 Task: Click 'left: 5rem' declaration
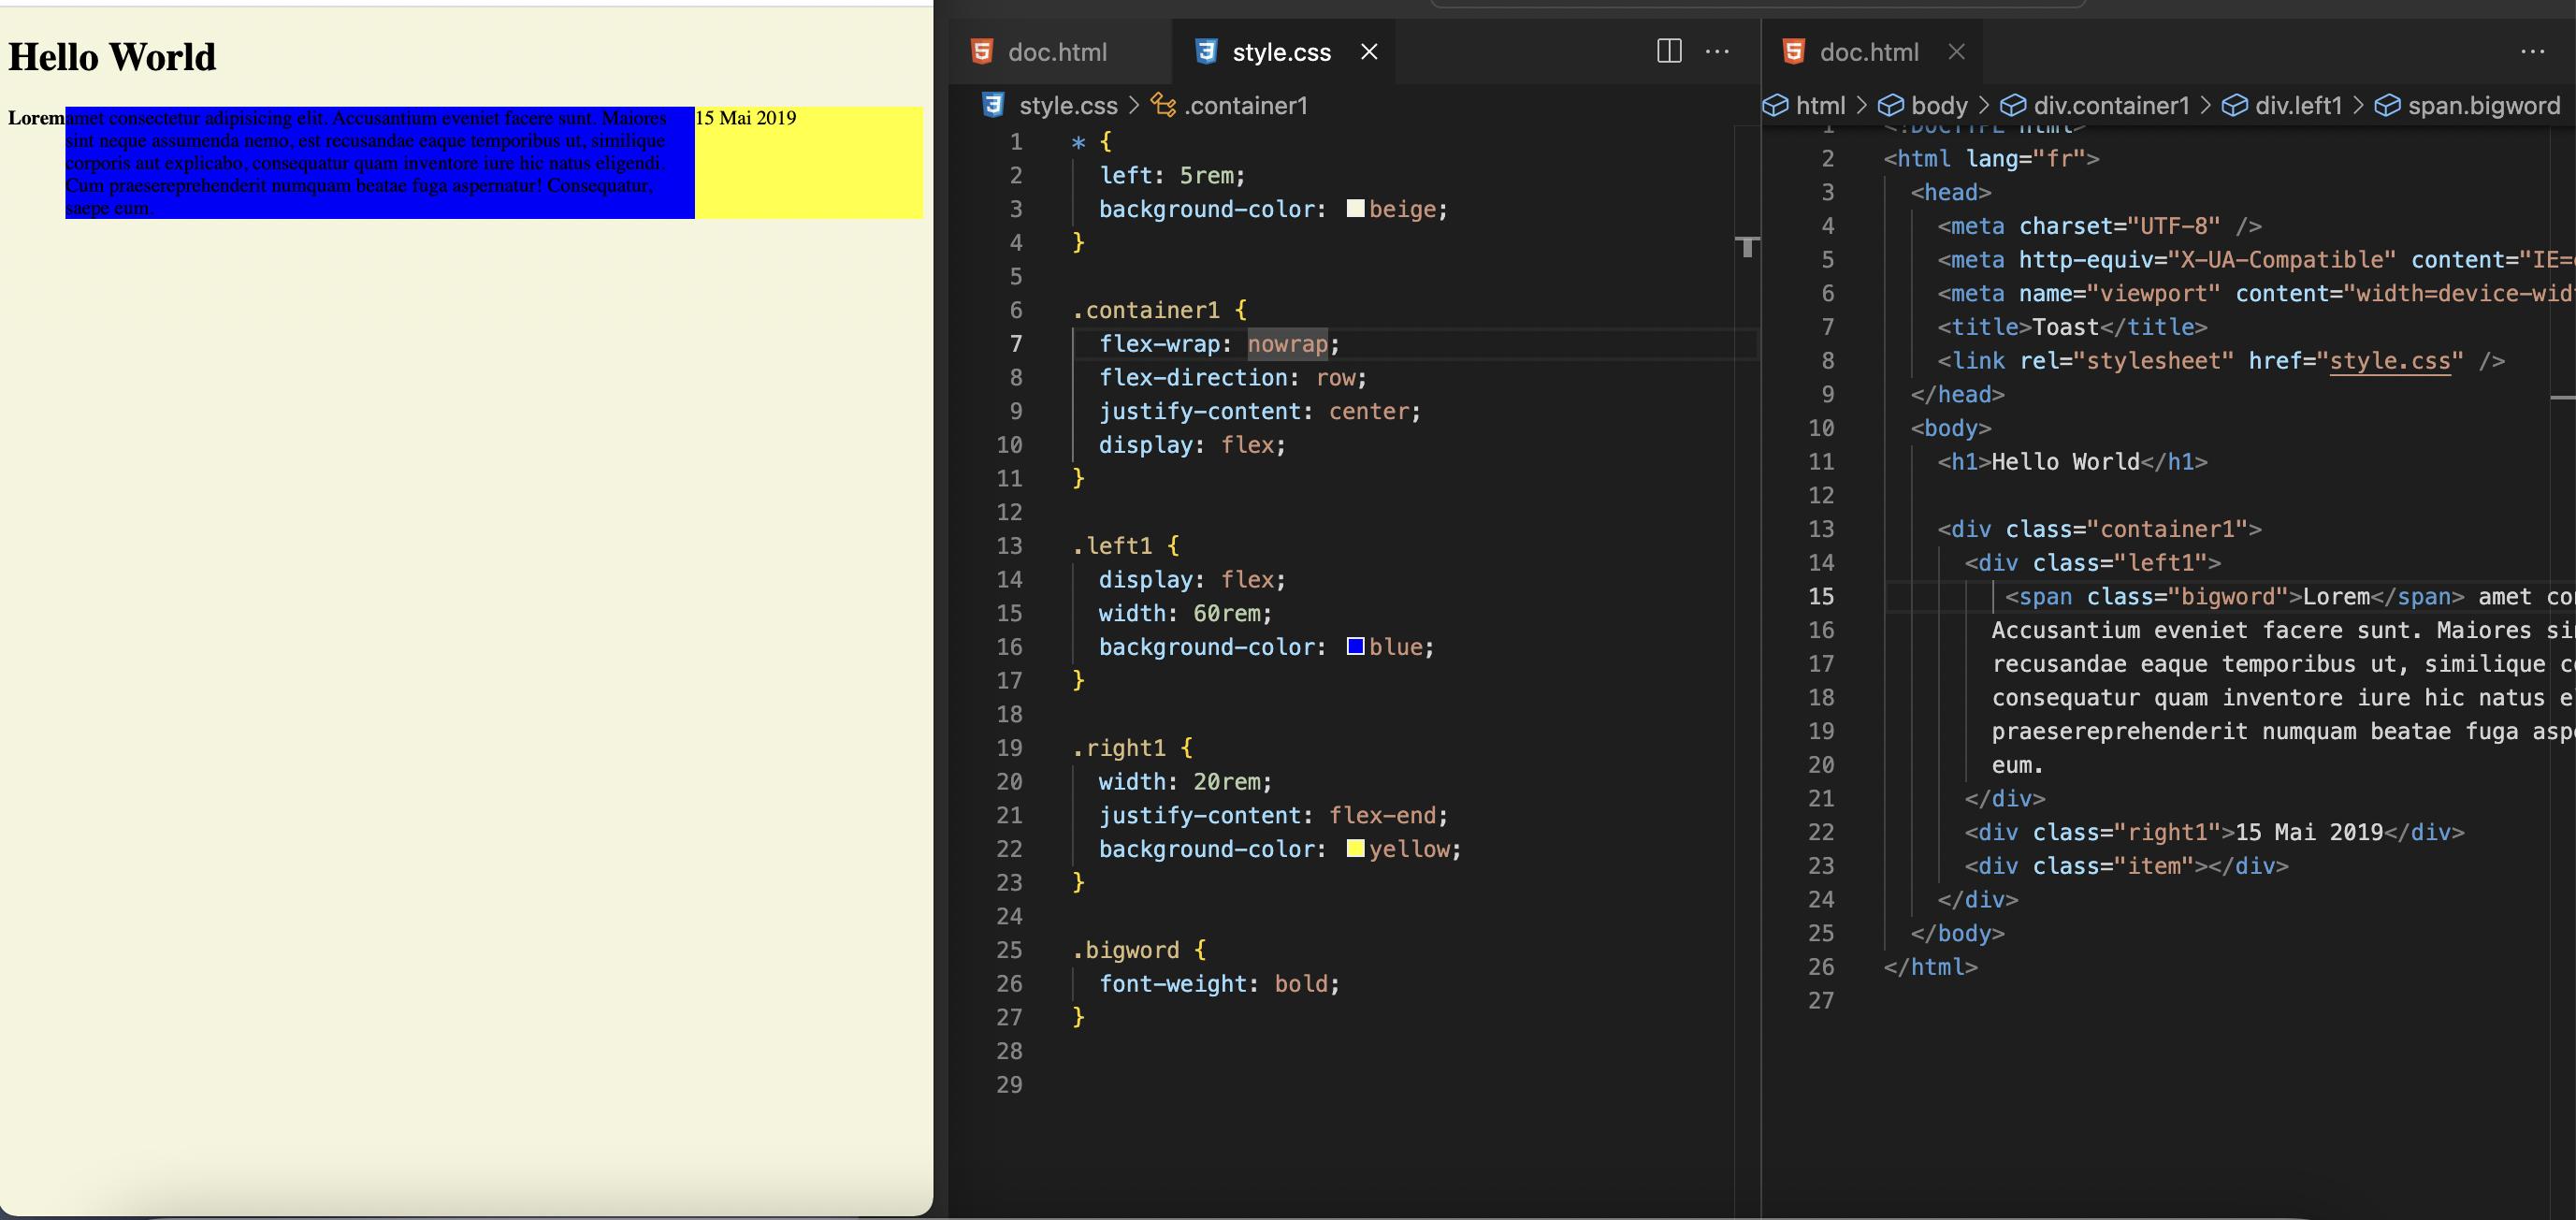[x=1172, y=175]
